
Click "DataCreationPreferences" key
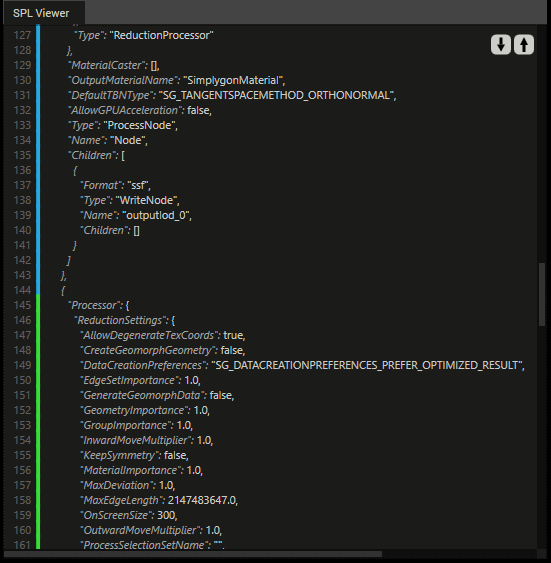click(x=144, y=366)
